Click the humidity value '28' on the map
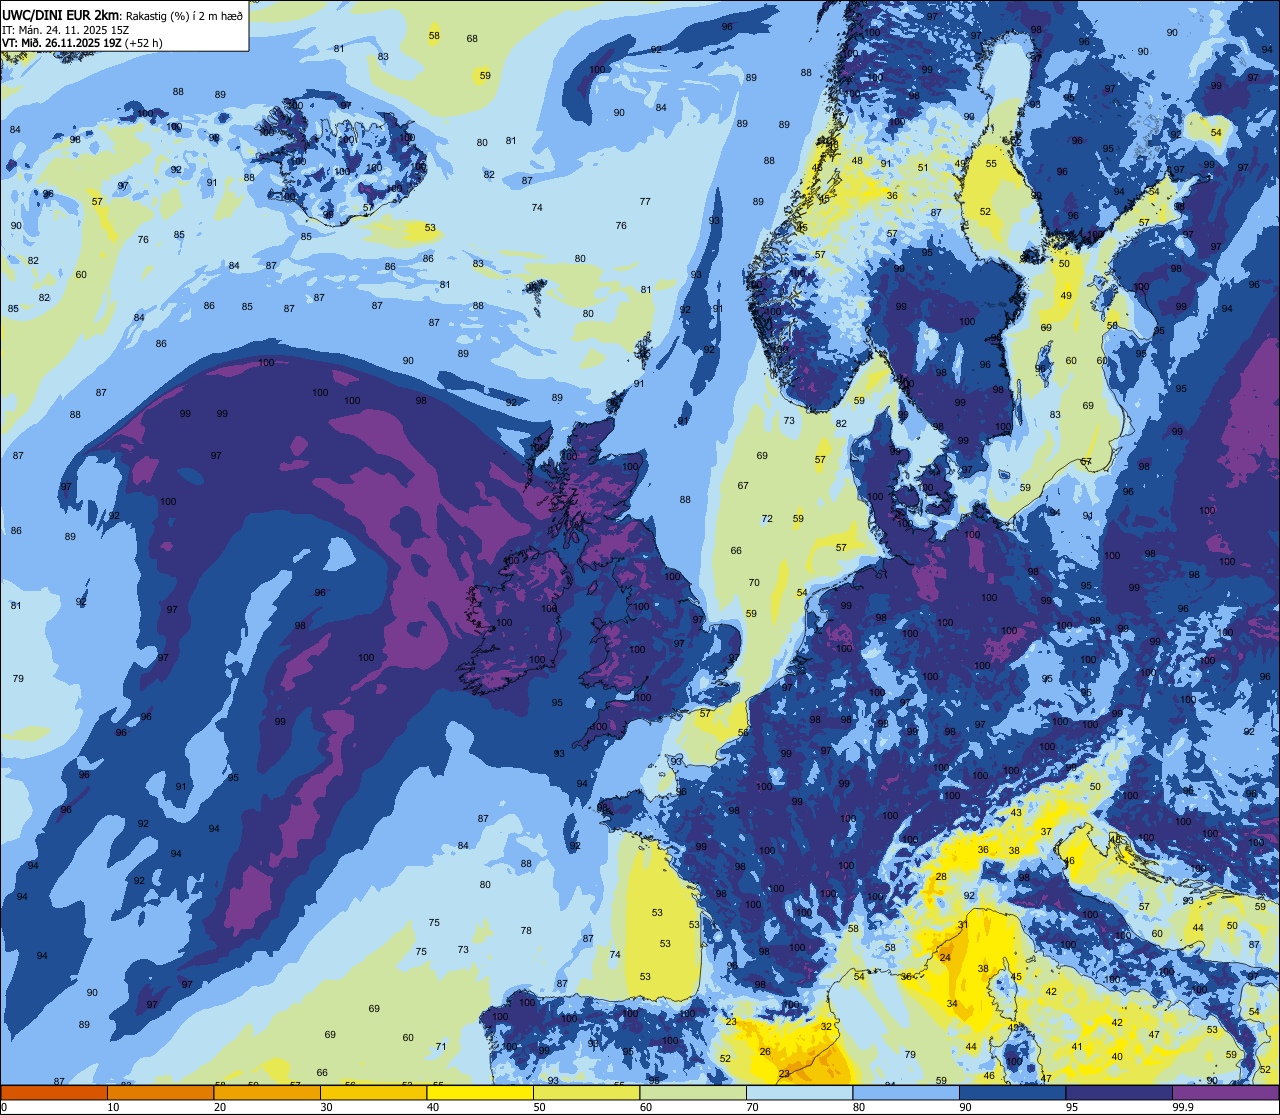The width and height of the screenshot is (1280, 1115). [941, 877]
